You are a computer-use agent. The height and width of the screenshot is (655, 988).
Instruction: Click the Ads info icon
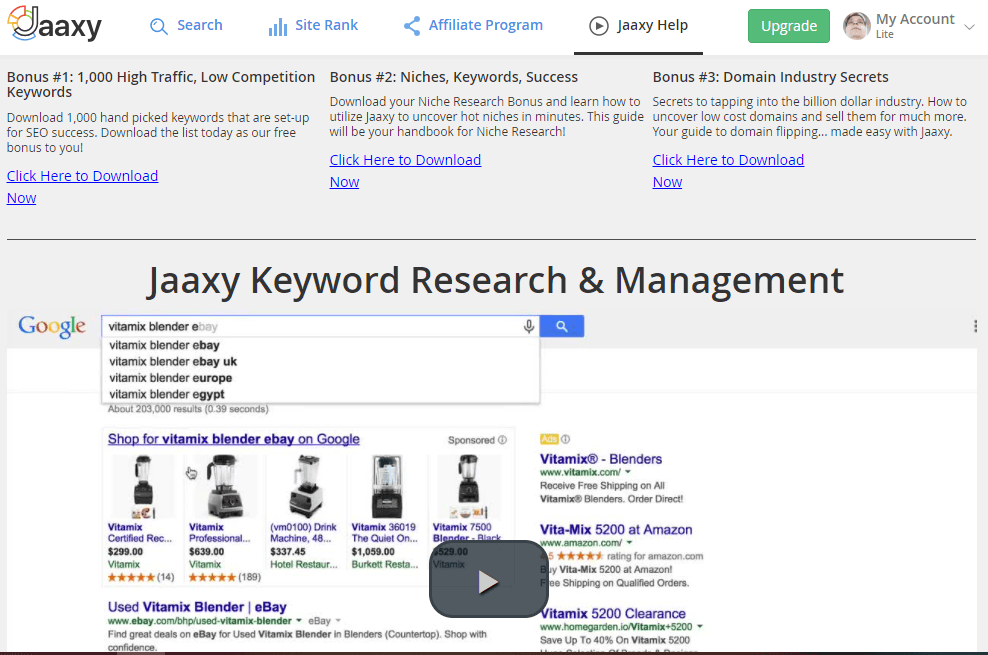565,439
